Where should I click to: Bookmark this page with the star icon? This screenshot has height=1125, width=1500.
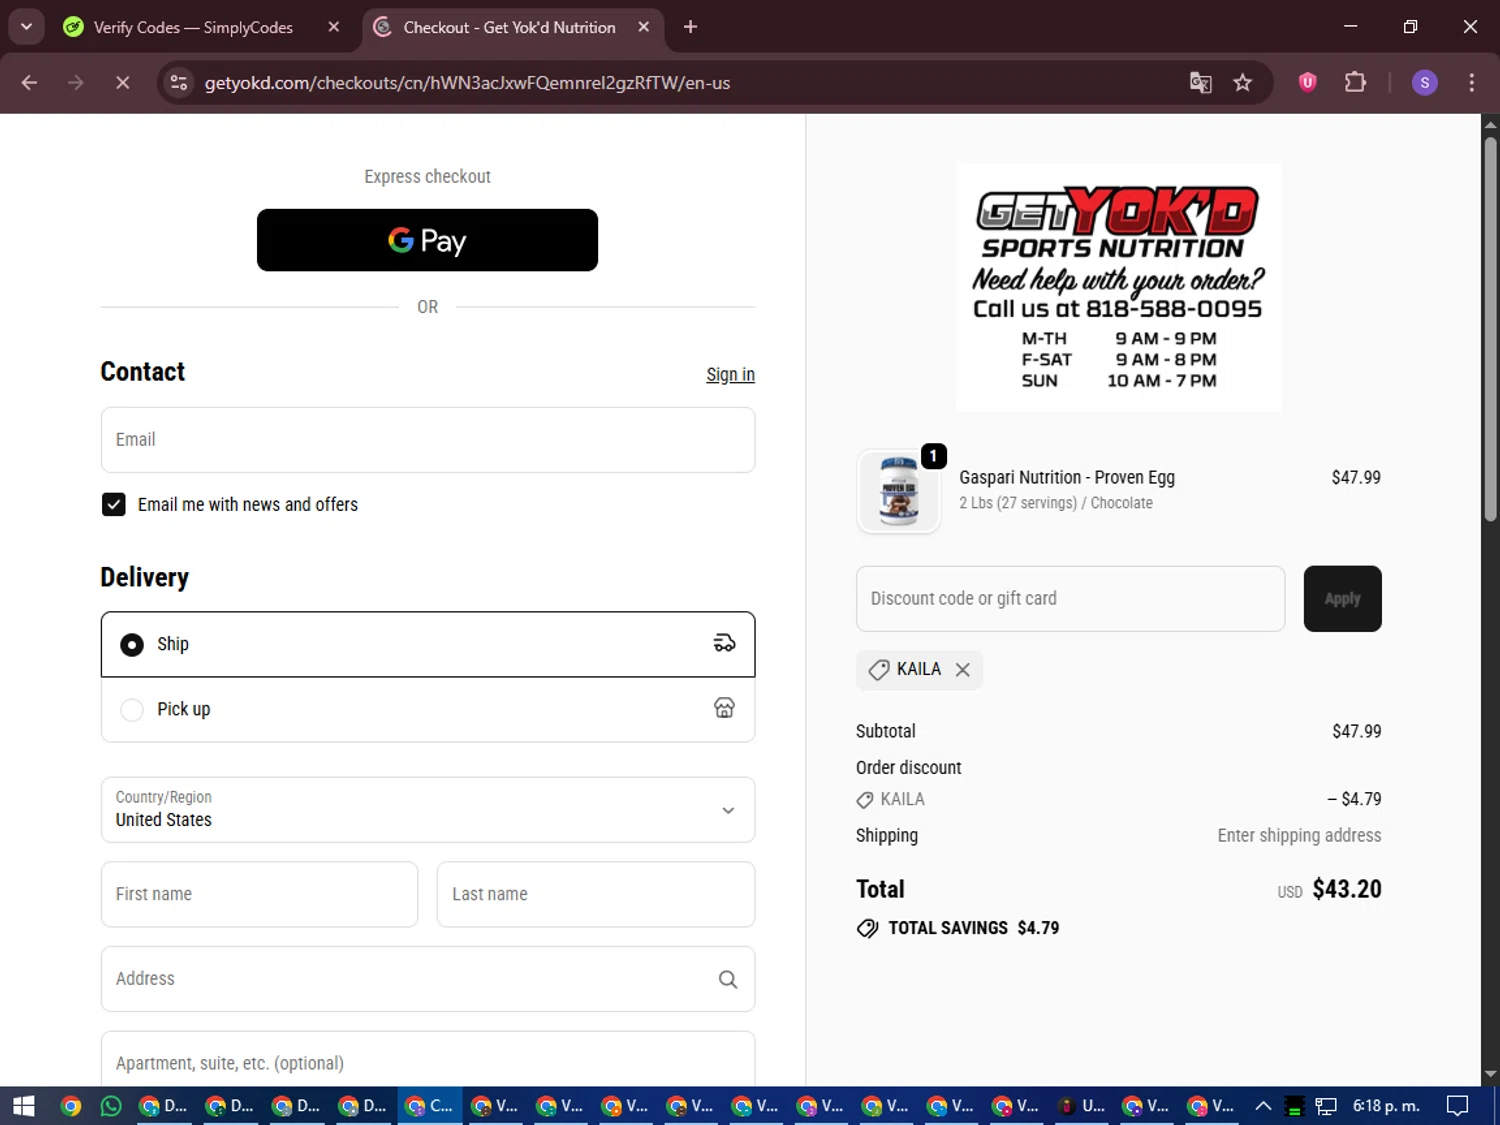pyautogui.click(x=1242, y=83)
